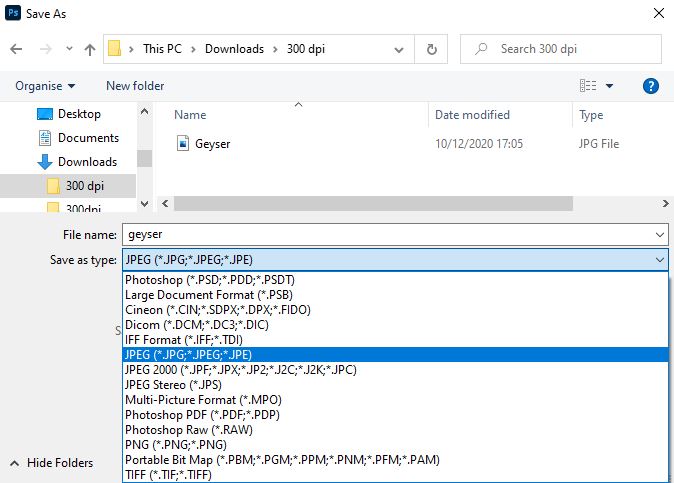Click the view layout icon
The height and width of the screenshot is (483, 674).
pyautogui.click(x=588, y=86)
